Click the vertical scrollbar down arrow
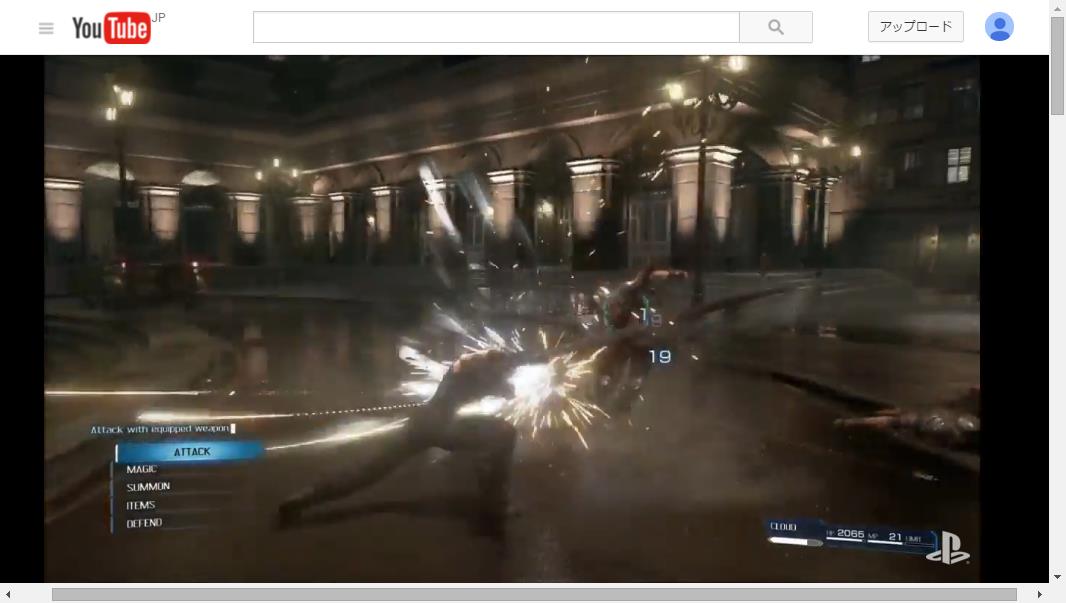This screenshot has width=1066, height=603. 1057,577
